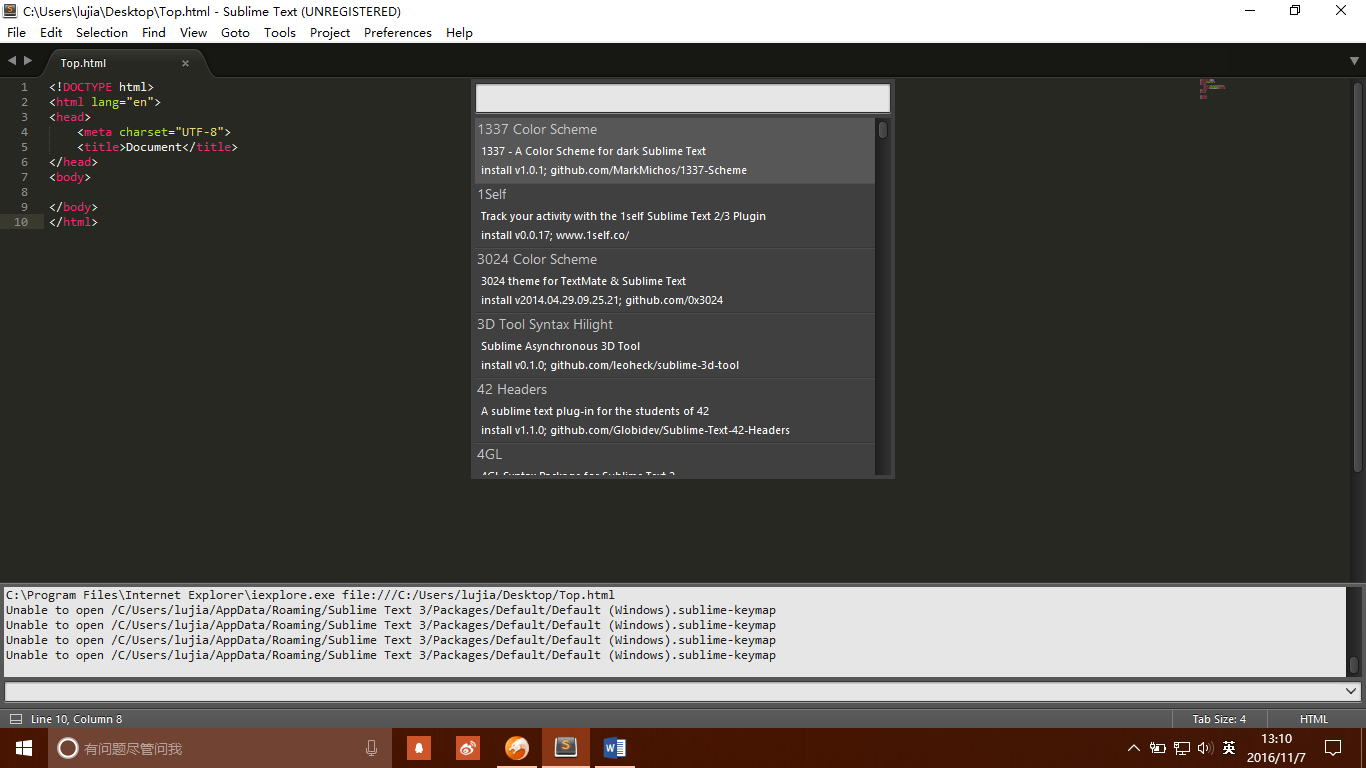Click the Cortana microphone icon
The width and height of the screenshot is (1366, 768).
point(371,748)
